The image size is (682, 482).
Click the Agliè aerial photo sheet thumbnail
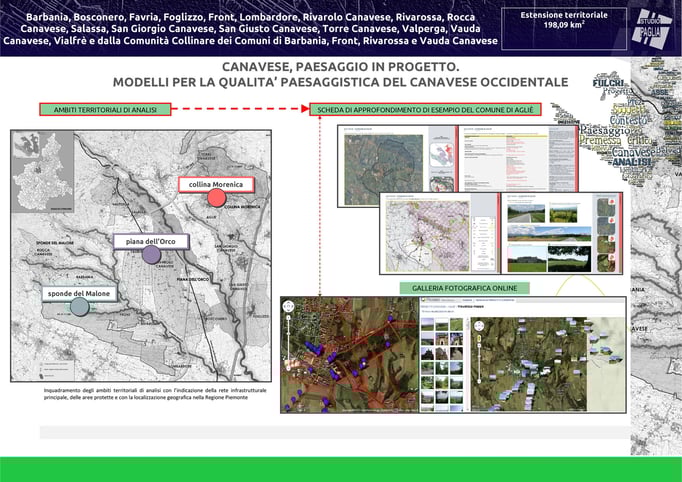click(397, 166)
